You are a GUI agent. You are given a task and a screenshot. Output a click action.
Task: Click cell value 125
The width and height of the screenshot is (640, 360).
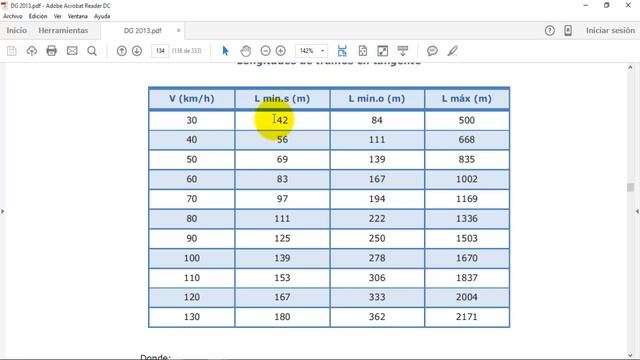click(282, 238)
